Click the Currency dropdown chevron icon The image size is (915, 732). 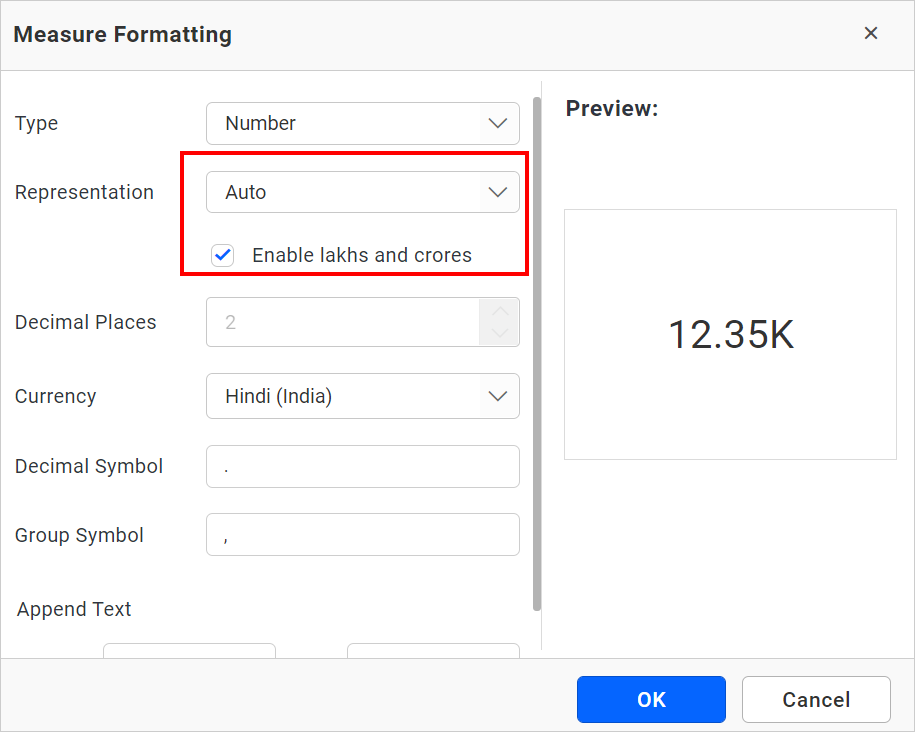[x=497, y=396]
